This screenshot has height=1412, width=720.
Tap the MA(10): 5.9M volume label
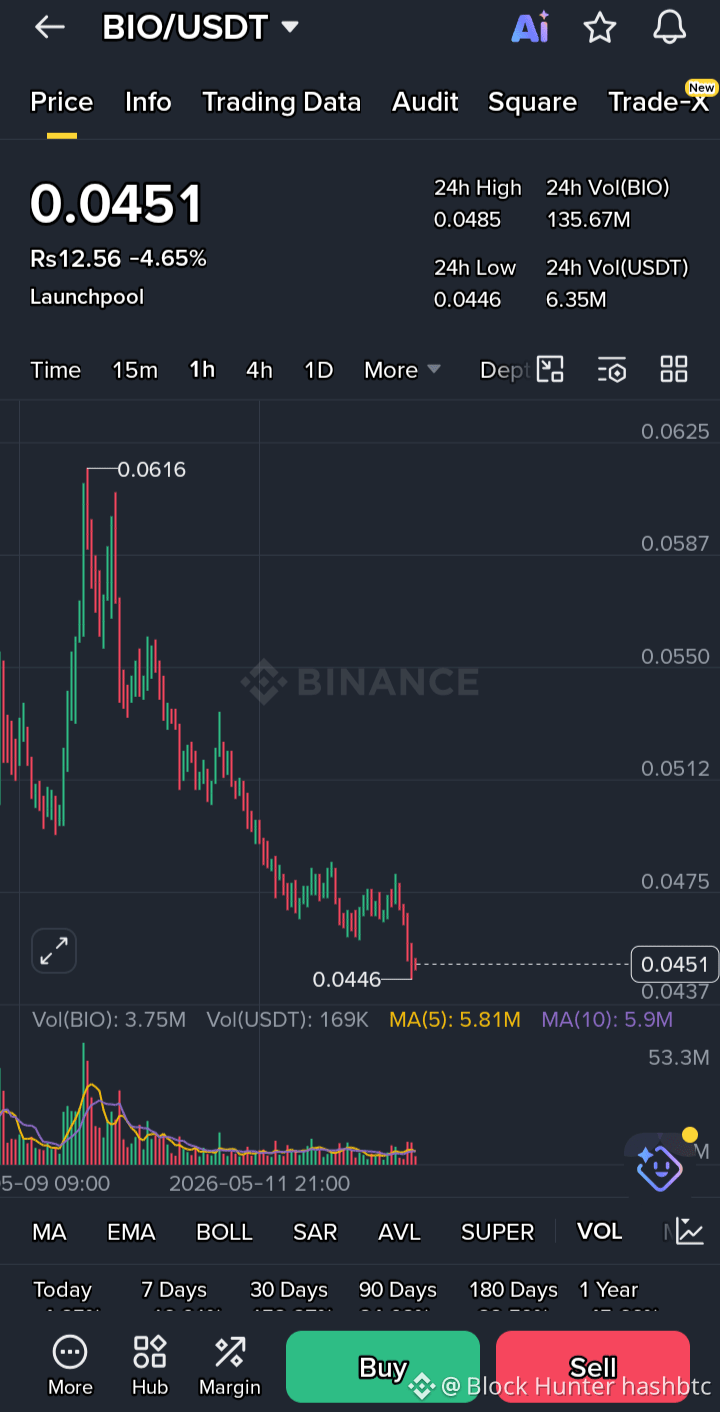tap(607, 1020)
